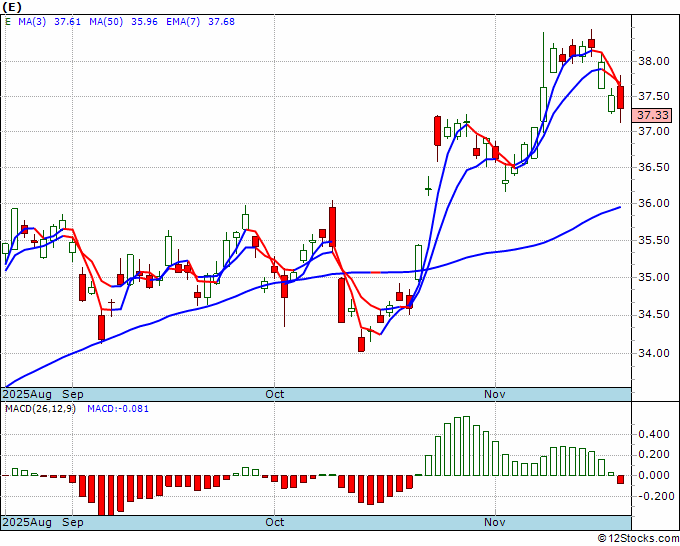This screenshot has width=680, height=546.
Task: Click the EMA(7) value 37.68
Action: coord(221,22)
